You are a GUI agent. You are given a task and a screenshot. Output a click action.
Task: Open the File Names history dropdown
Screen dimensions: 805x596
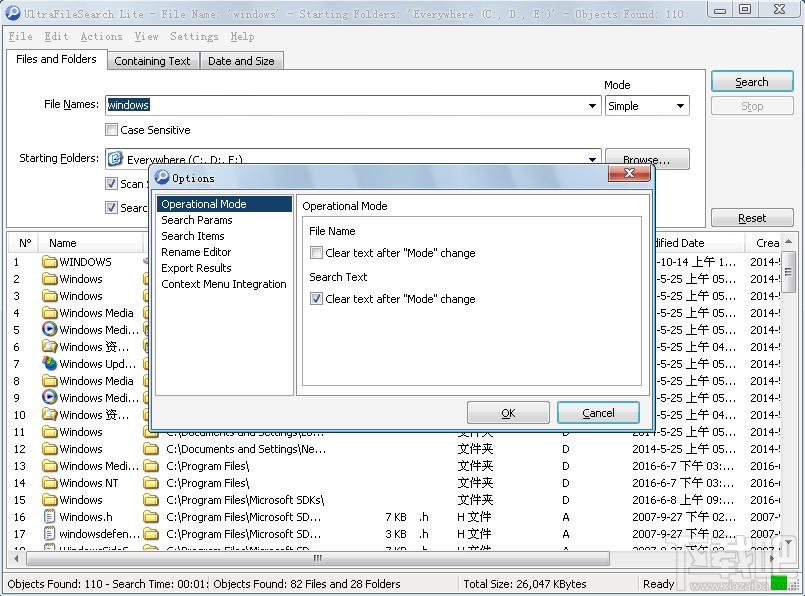(x=592, y=106)
